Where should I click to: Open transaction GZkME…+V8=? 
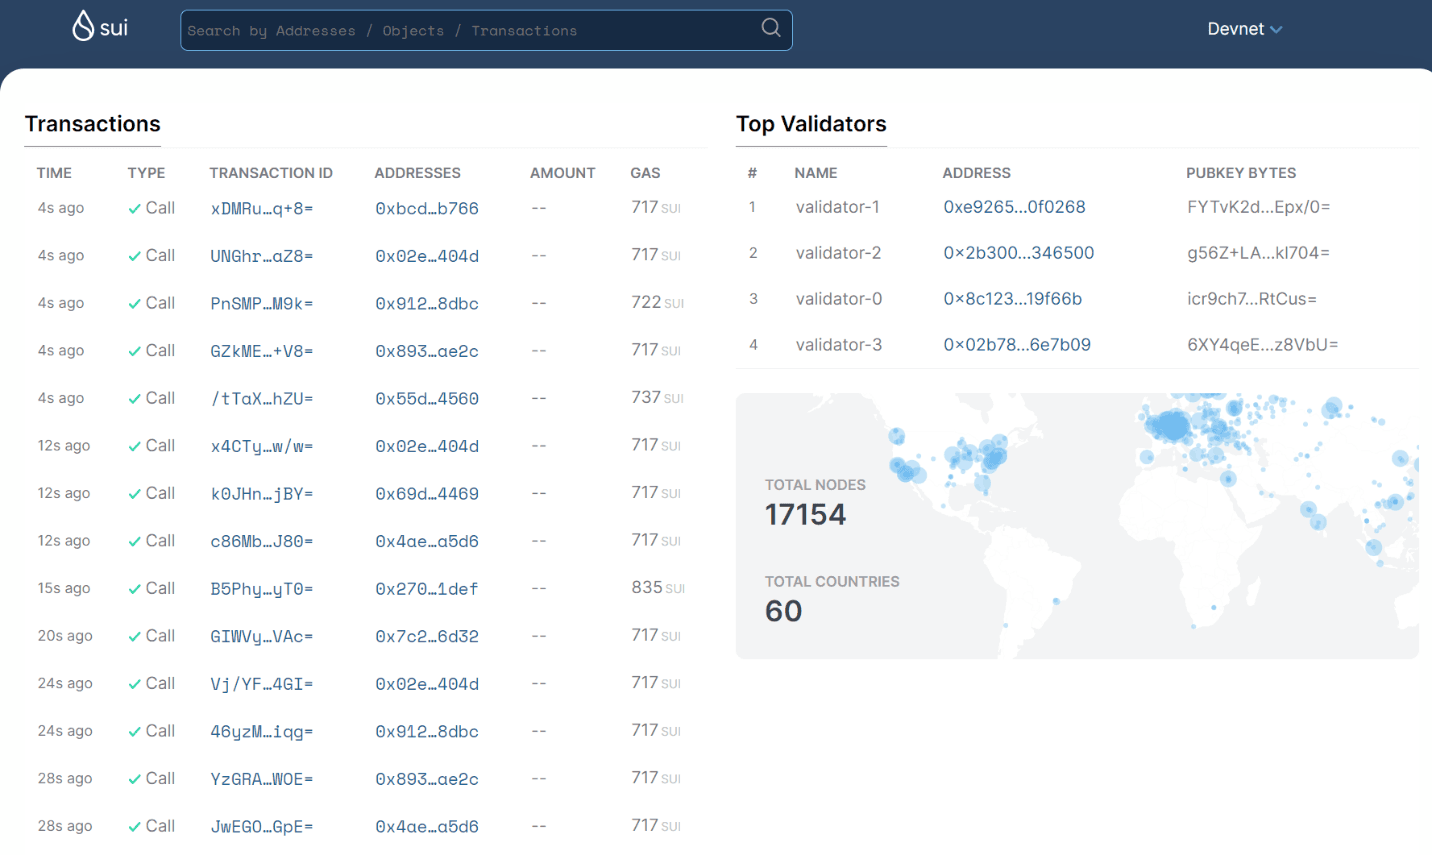click(x=262, y=351)
